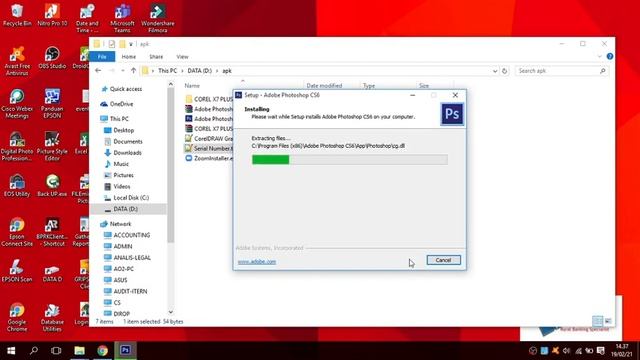Image resolution: width=640 pixels, height=360 pixels.
Task: Click DATA (D:) in the address breadcrumb
Action: [x=200, y=71]
